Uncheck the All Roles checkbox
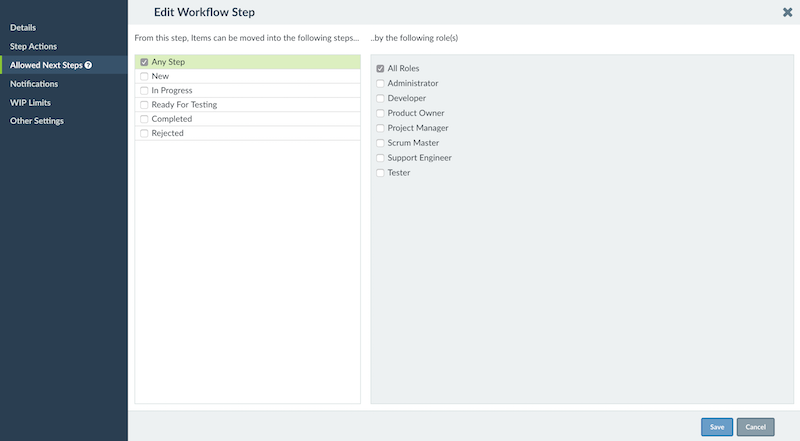 [x=380, y=68]
